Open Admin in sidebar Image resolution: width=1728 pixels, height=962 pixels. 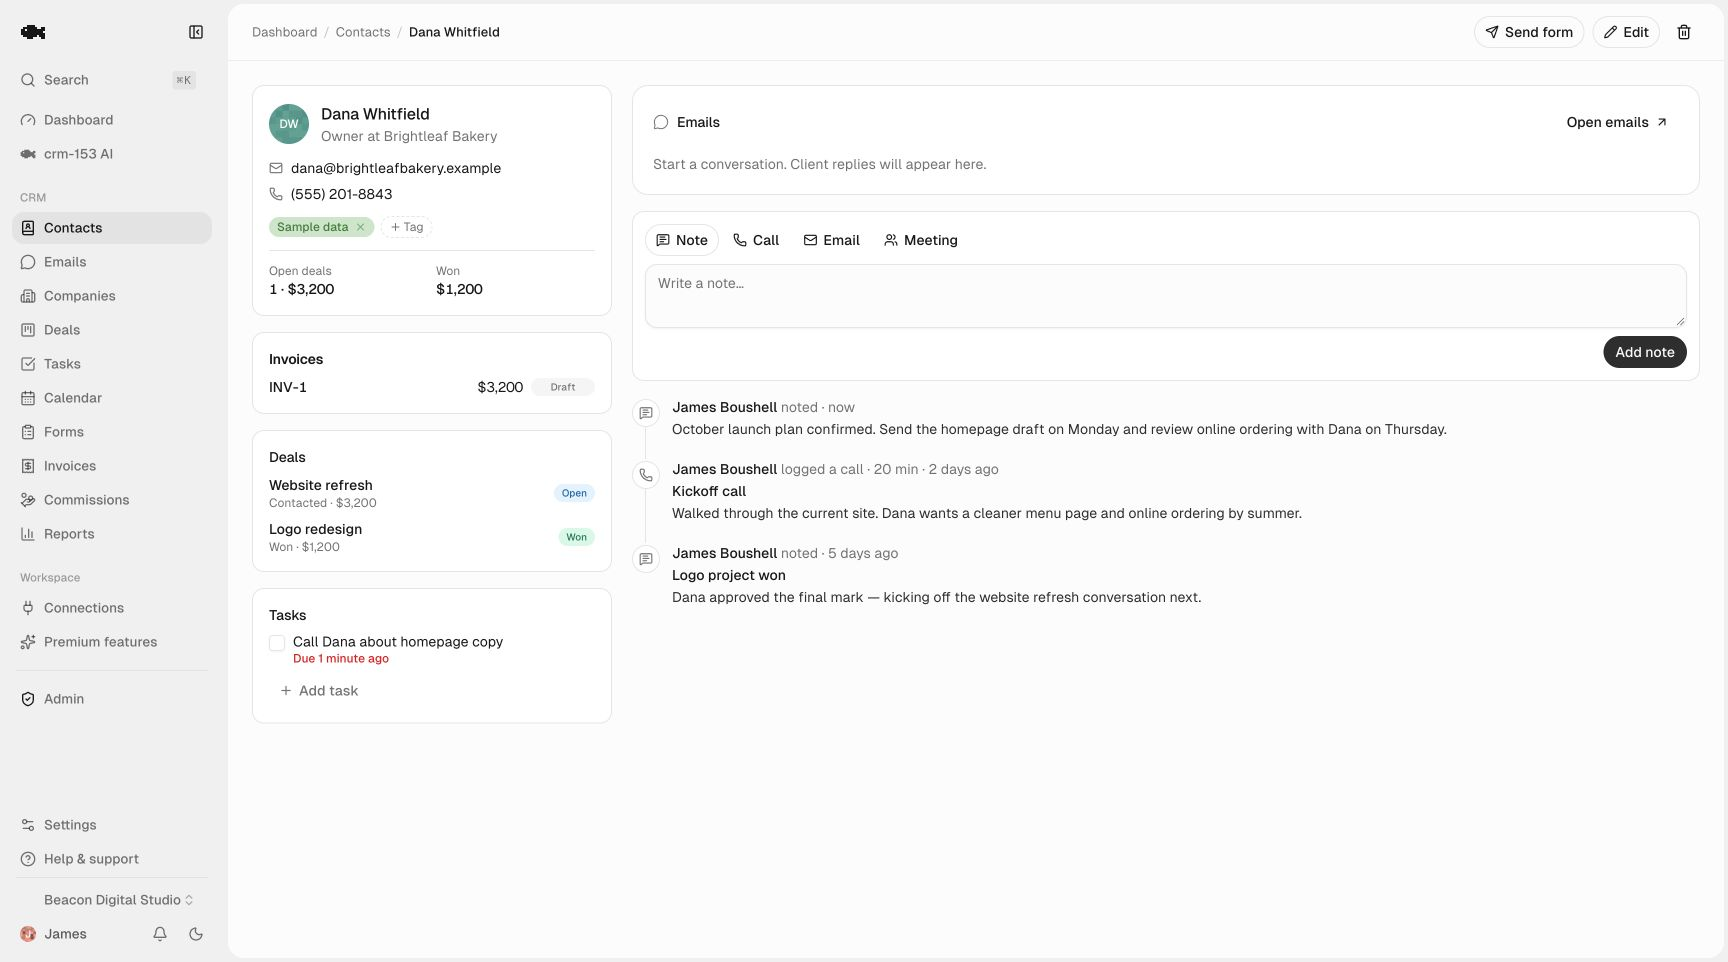click(112, 699)
